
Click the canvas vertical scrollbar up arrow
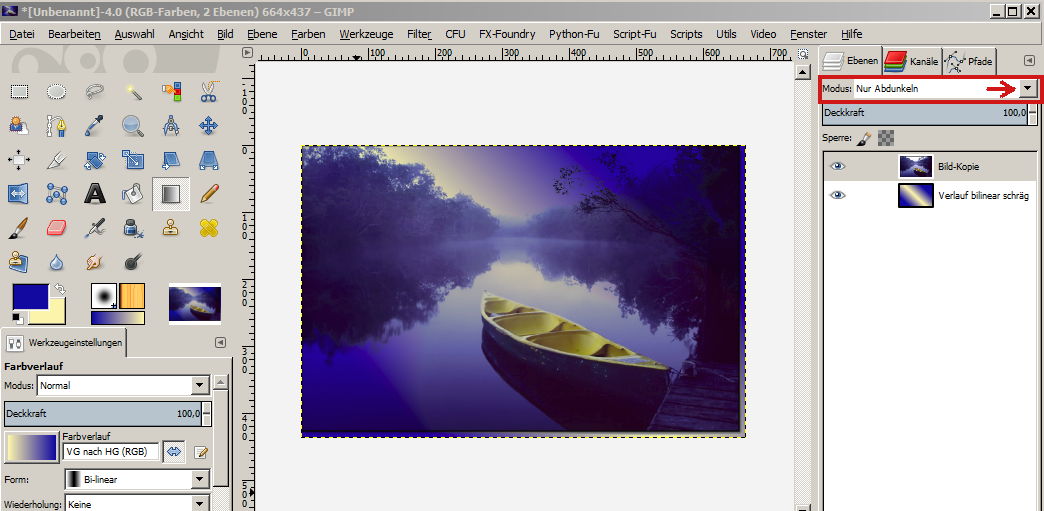[803, 73]
